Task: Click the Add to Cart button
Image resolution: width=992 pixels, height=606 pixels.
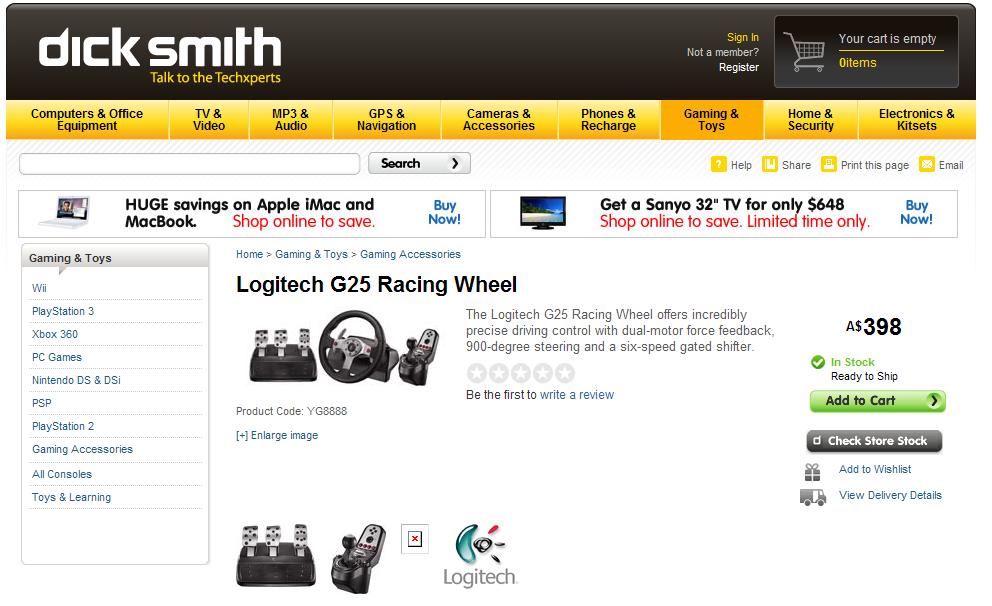Action: [x=877, y=400]
